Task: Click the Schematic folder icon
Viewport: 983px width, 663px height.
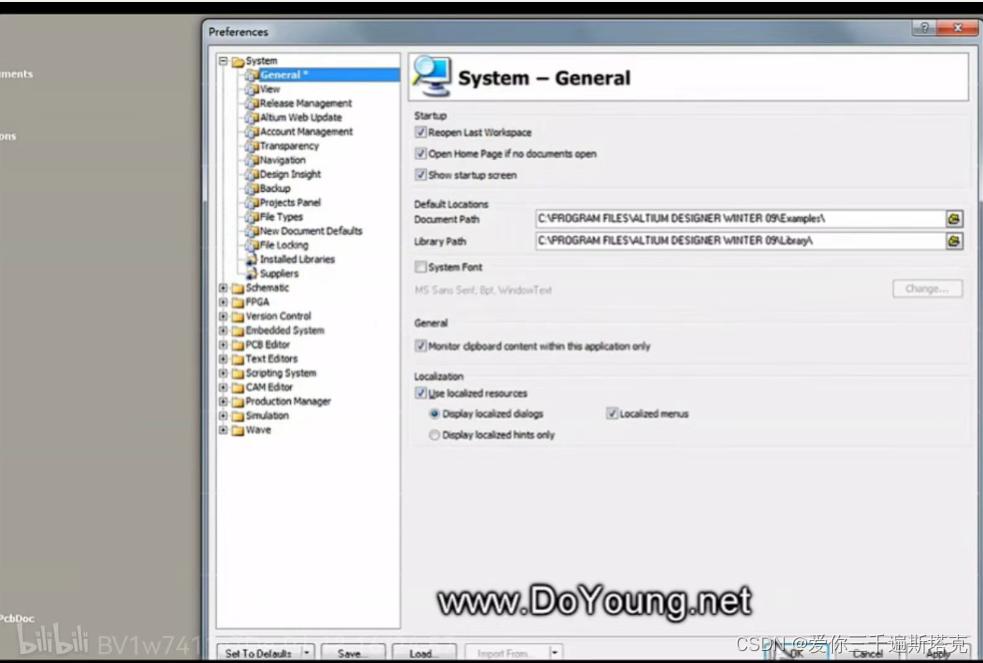Action: tap(238, 288)
